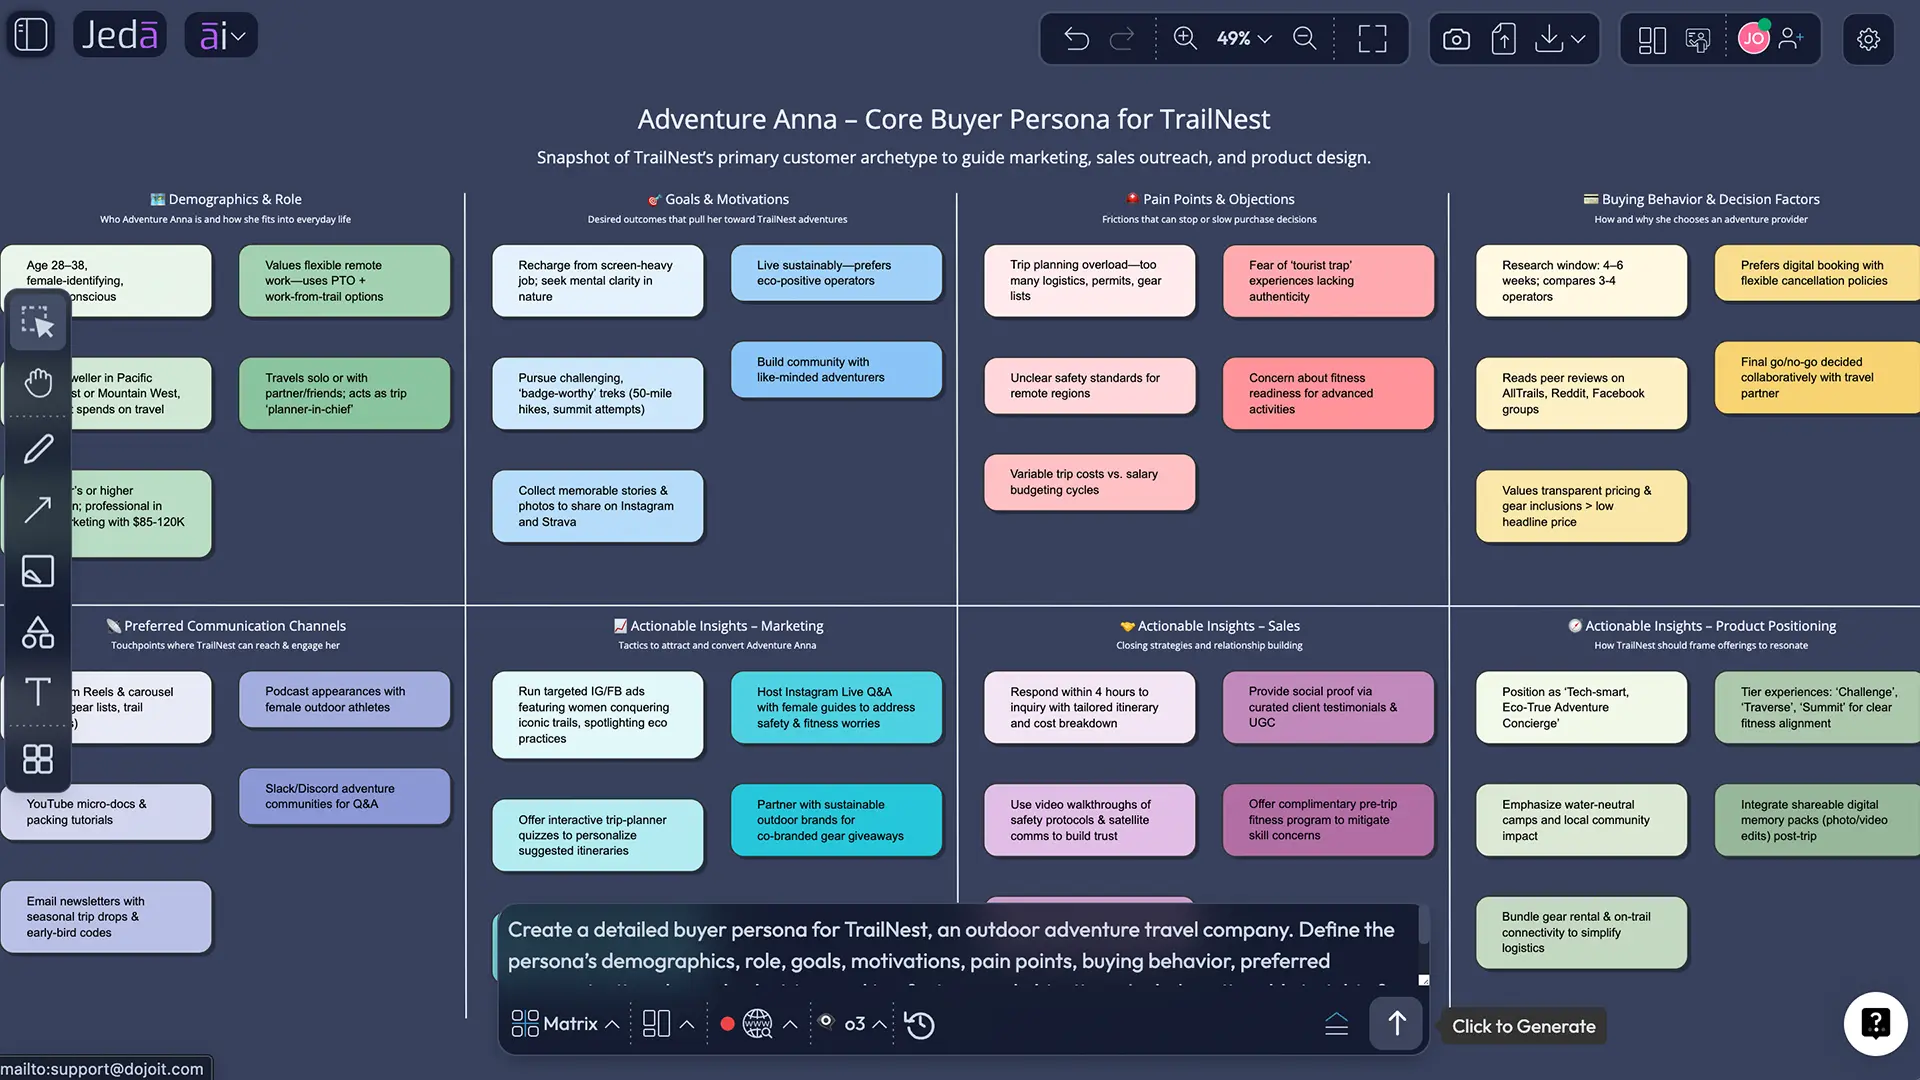Take a canvas screenshot with camera icon
1920x1080 pixels.
coord(1456,39)
